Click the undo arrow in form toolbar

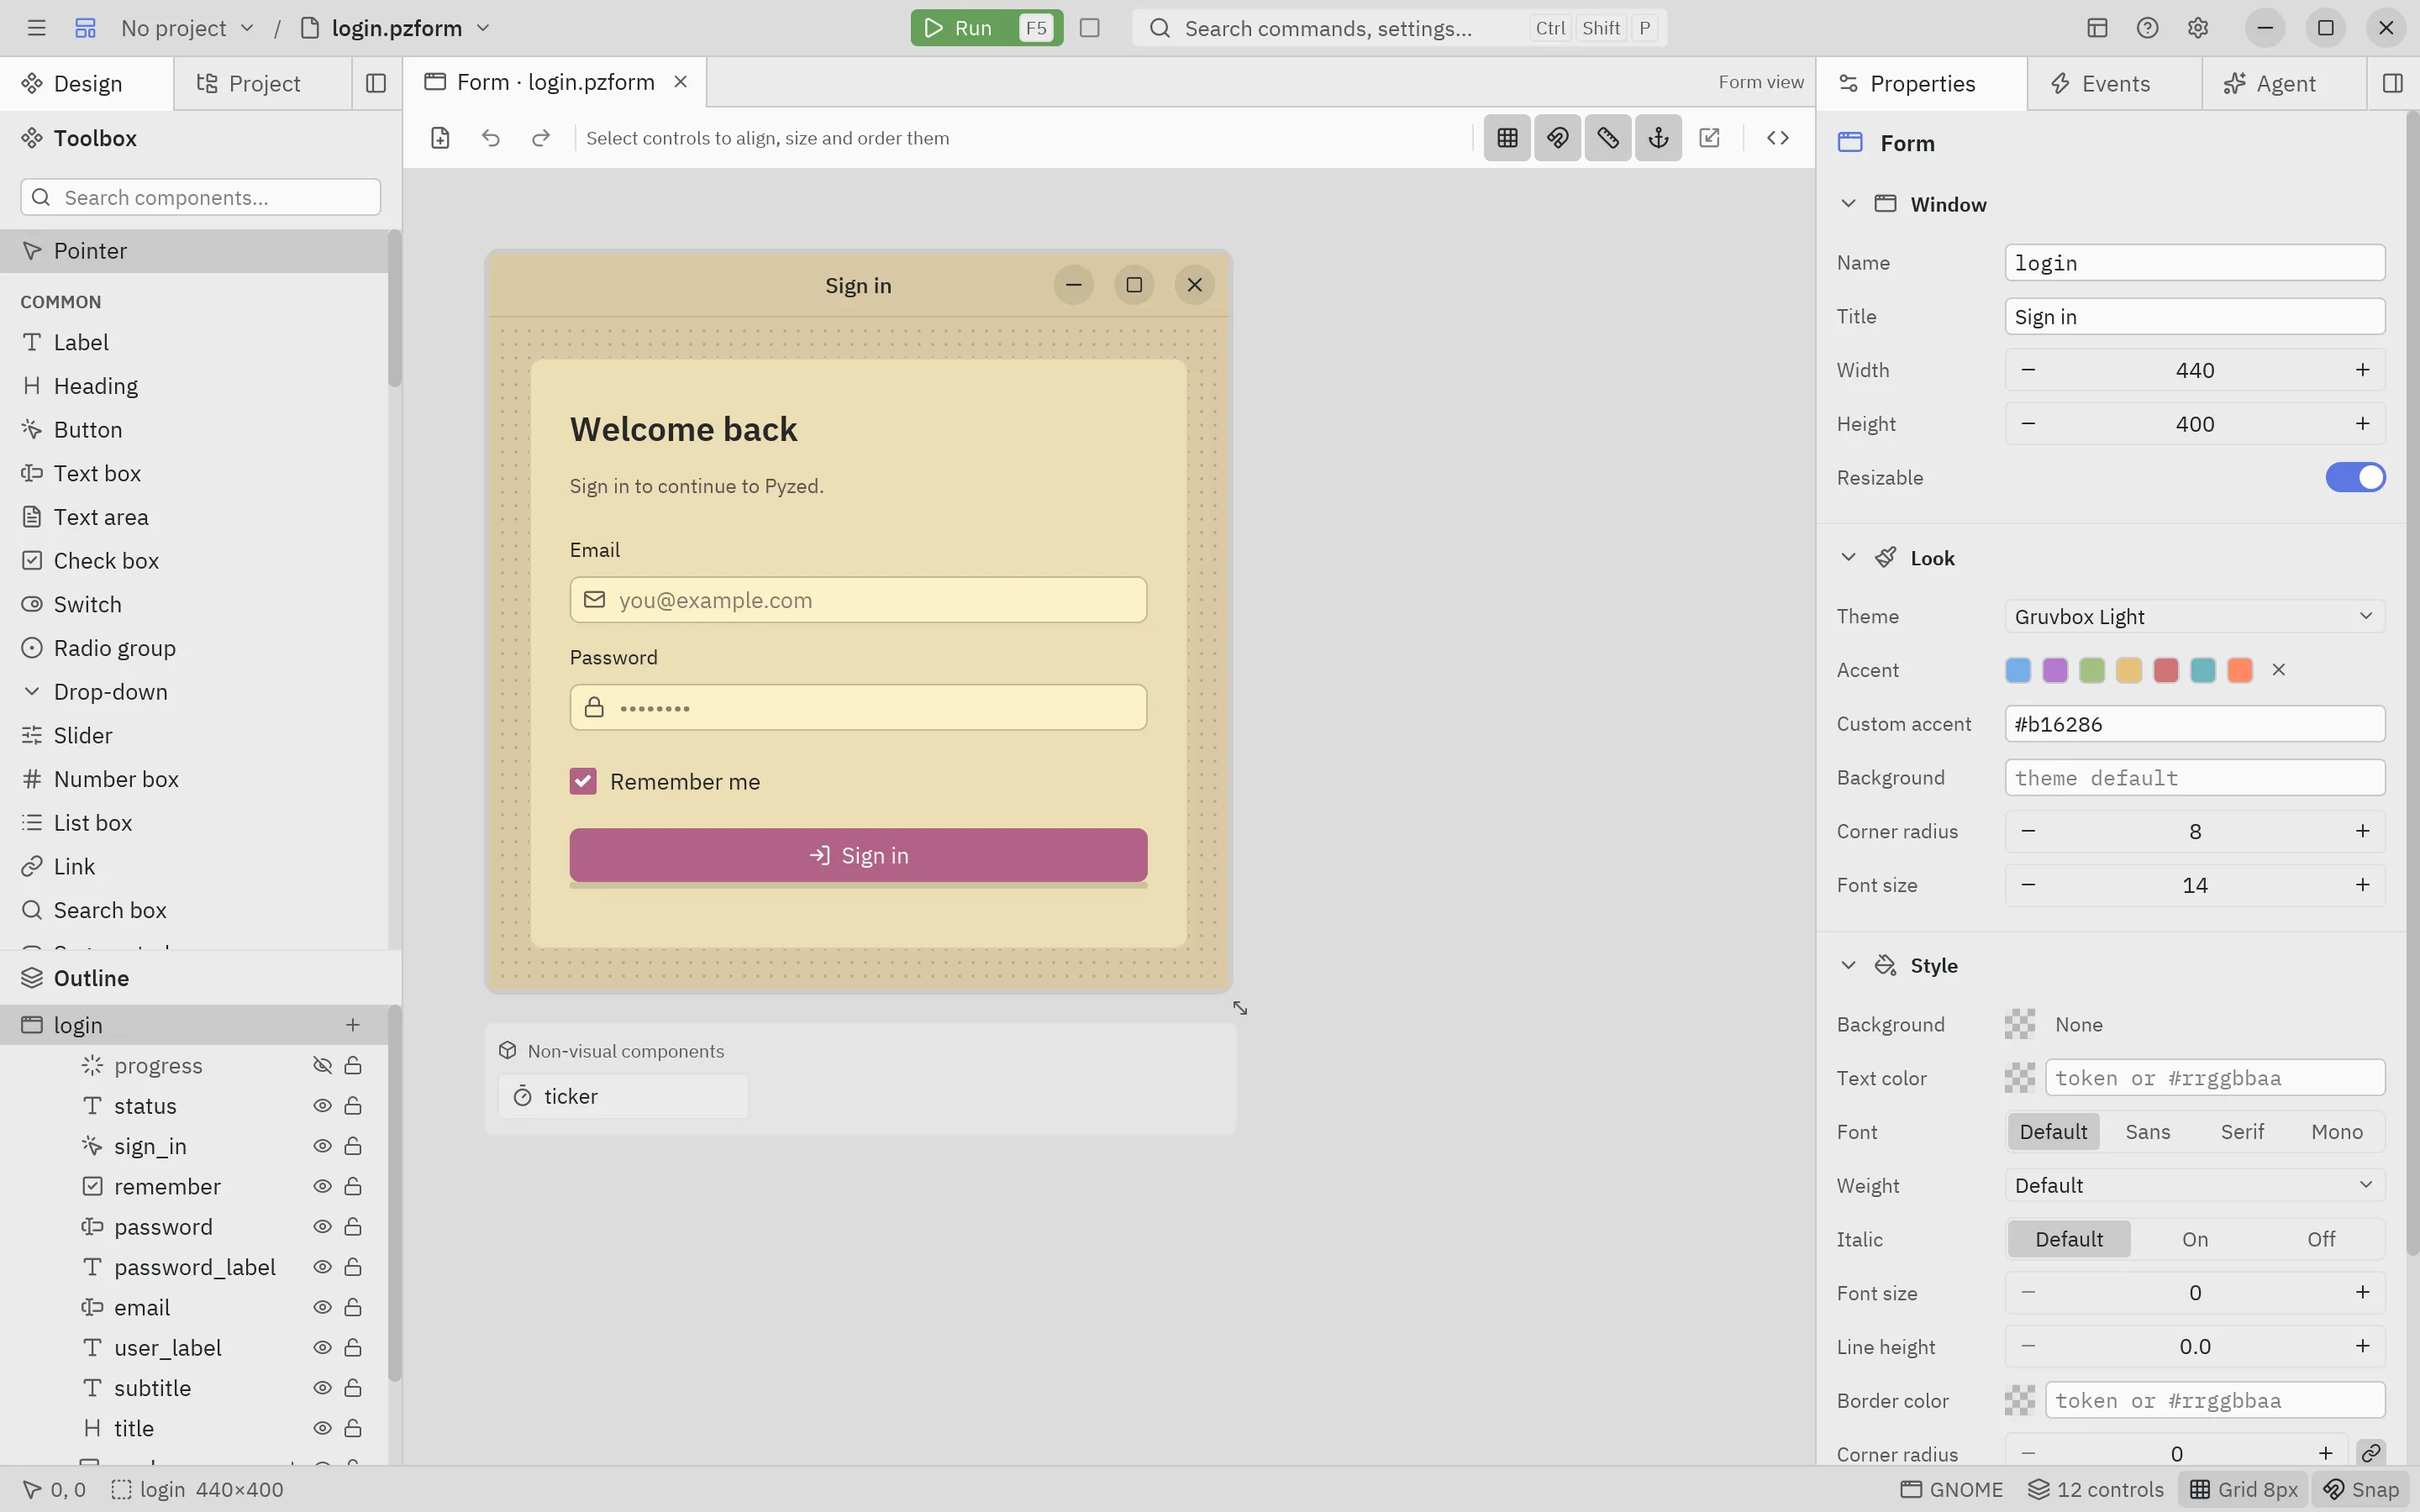[490, 138]
